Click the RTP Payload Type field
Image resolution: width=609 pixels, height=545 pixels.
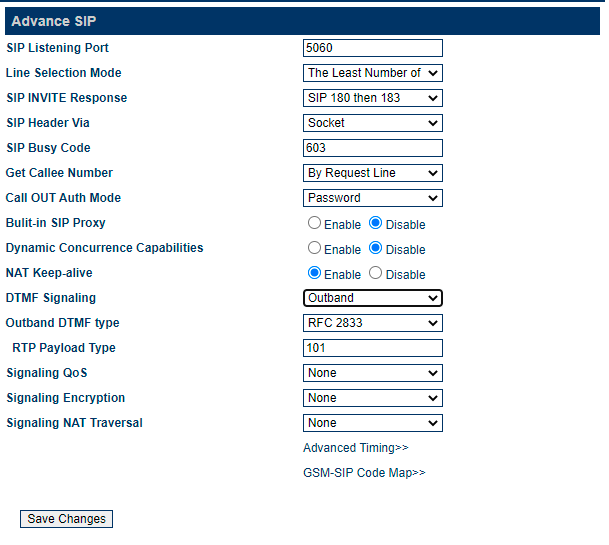tap(372, 348)
